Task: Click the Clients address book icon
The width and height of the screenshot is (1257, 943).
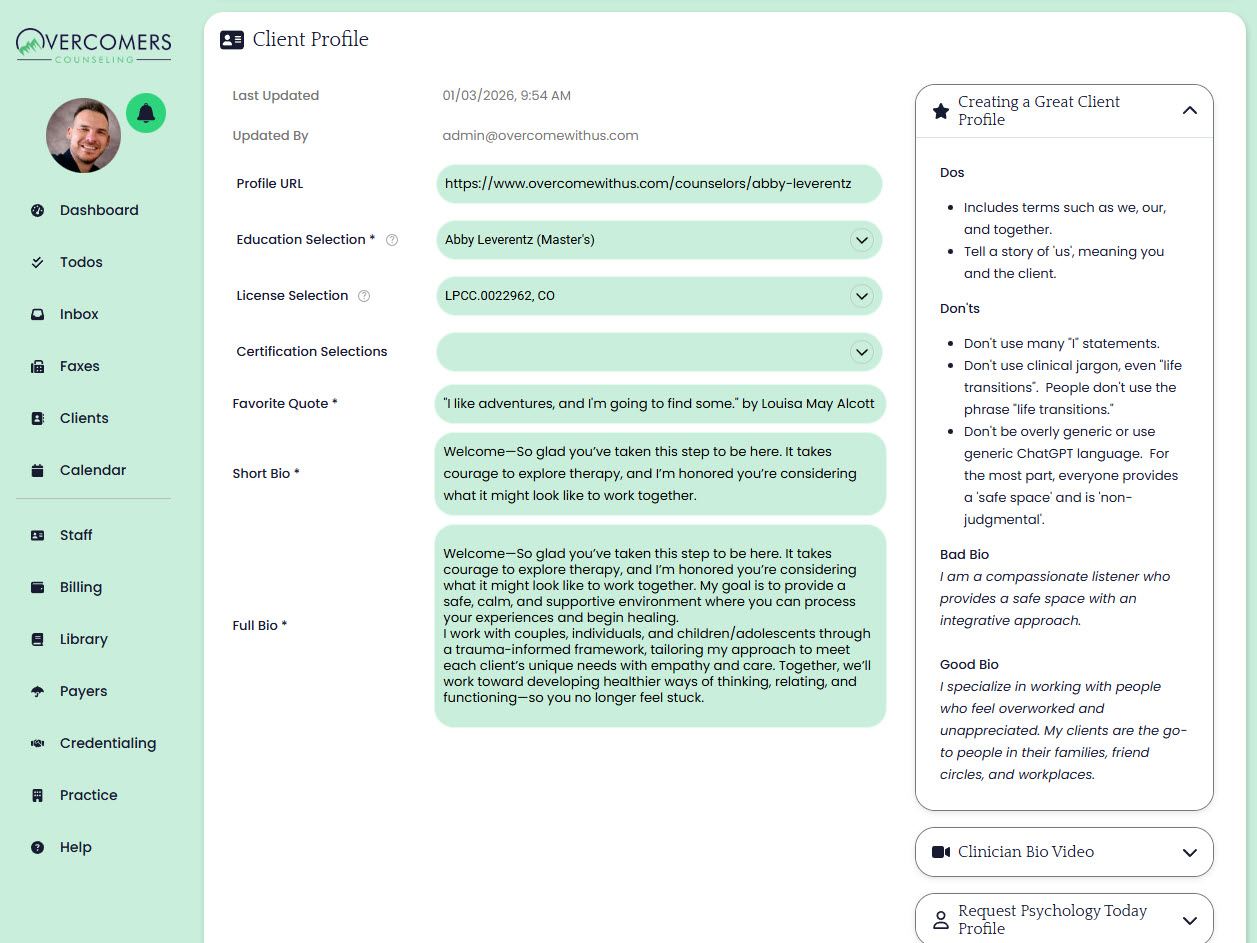Action: [38, 418]
